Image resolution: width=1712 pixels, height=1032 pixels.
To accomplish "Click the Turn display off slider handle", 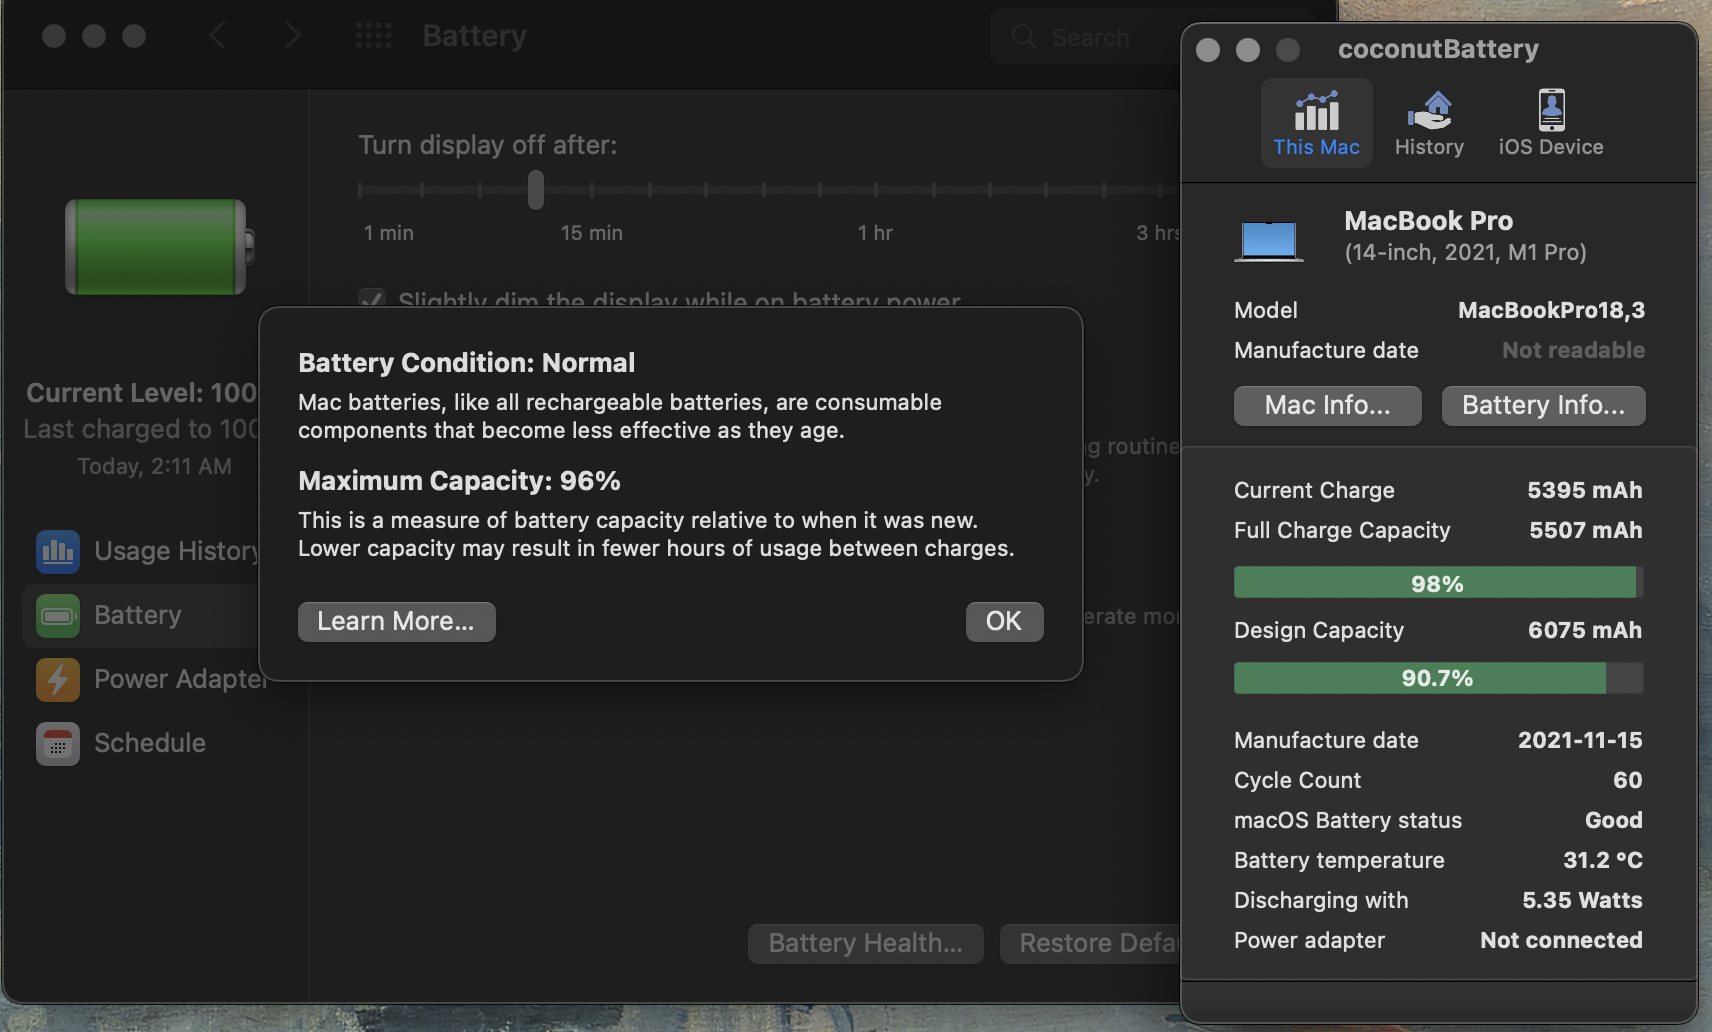I will pyautogui.click(x=536, y=189).
